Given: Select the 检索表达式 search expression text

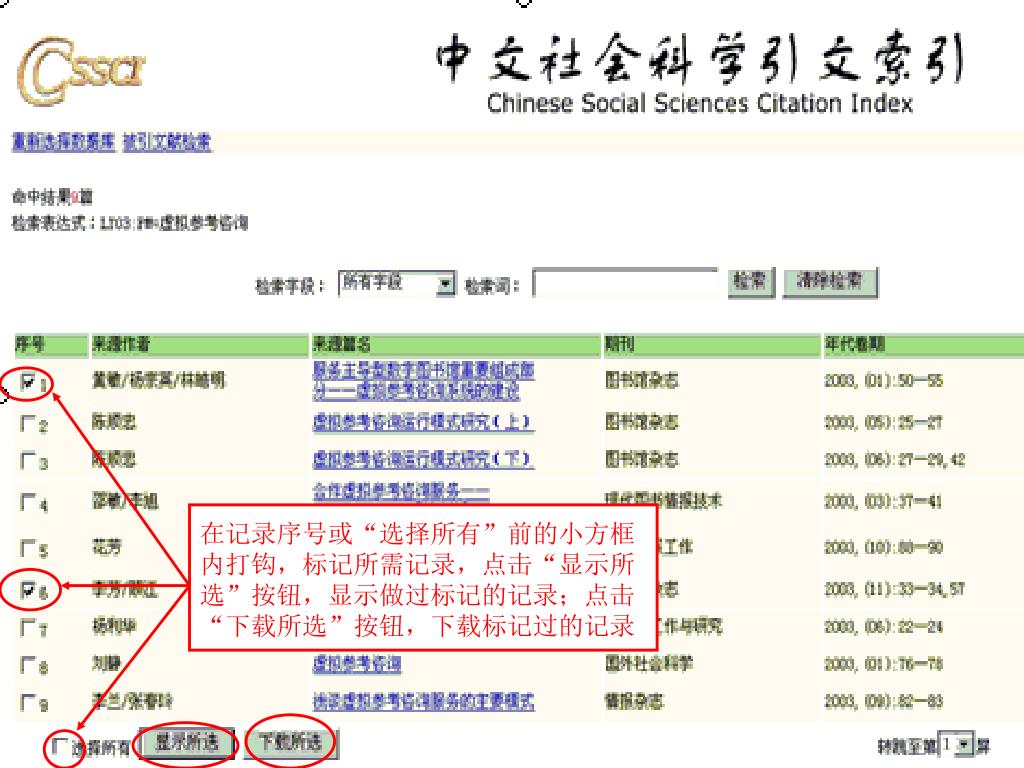Looking at the screenshot, I should (x=130, y=223).
